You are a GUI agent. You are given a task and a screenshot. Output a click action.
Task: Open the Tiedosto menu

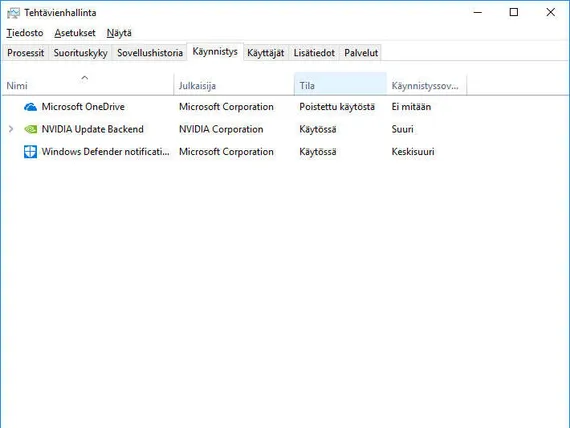click(25, 33)
